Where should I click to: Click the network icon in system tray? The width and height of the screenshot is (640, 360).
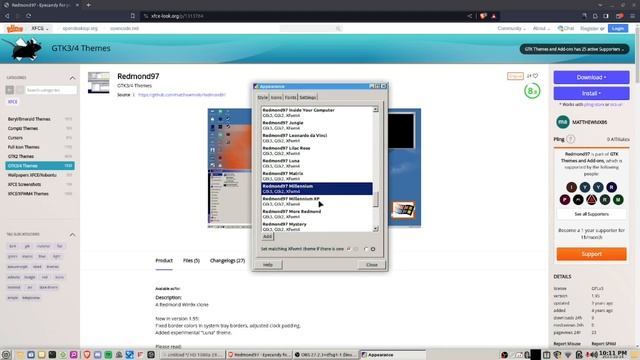(568, 355)
